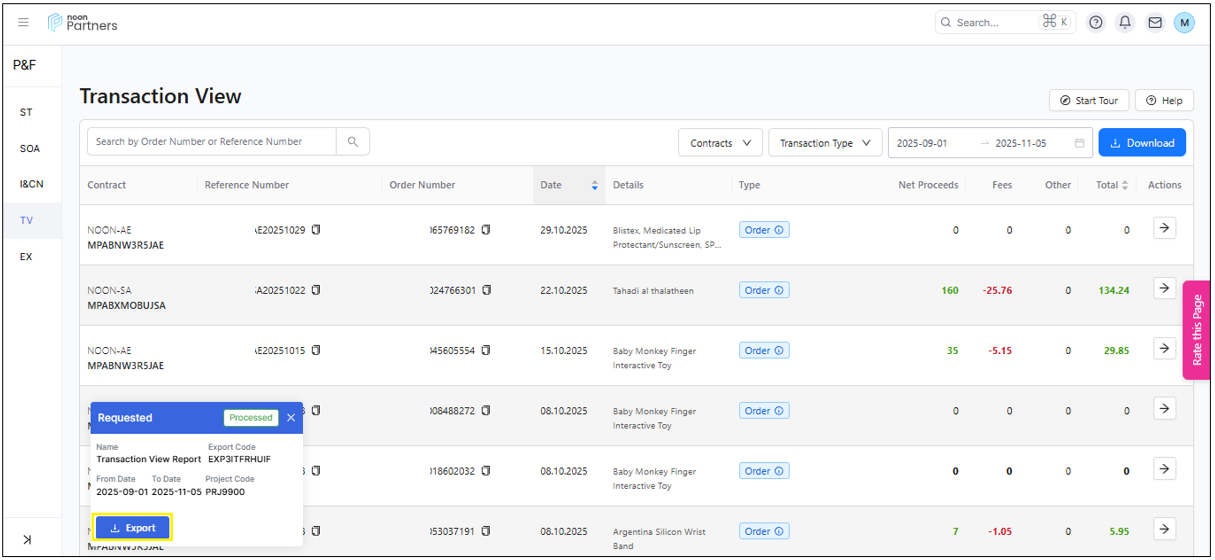
Task: Open the mail envelope icon
Action: coord(1155,22)
